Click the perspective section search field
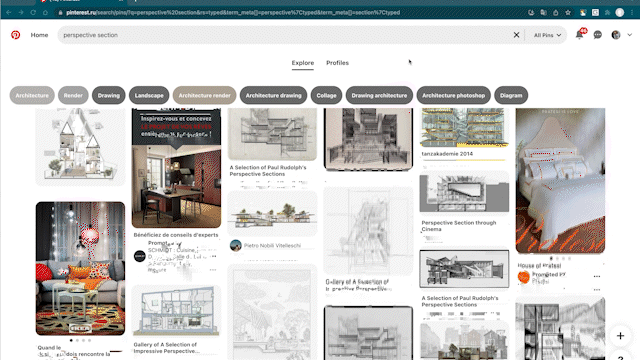This screenshot has height=360, width=640. pyautogui.click(x=286, y=35)
